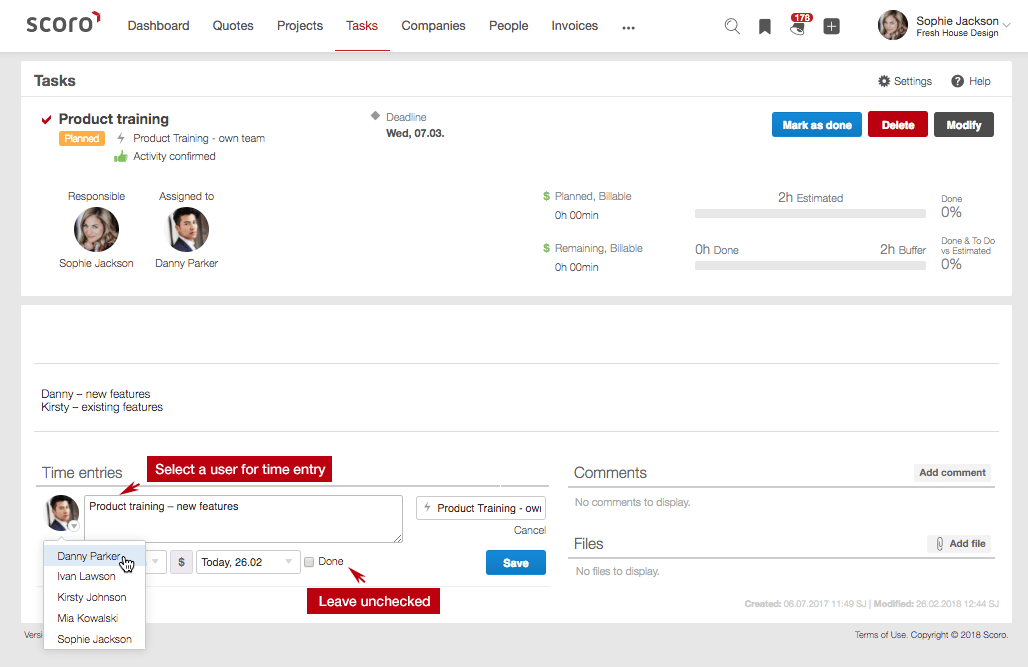The width and height of the screenshot is (1028, 667).
Task: Open the Today, 26.02 date dropdown
Action: coord(248,562)
